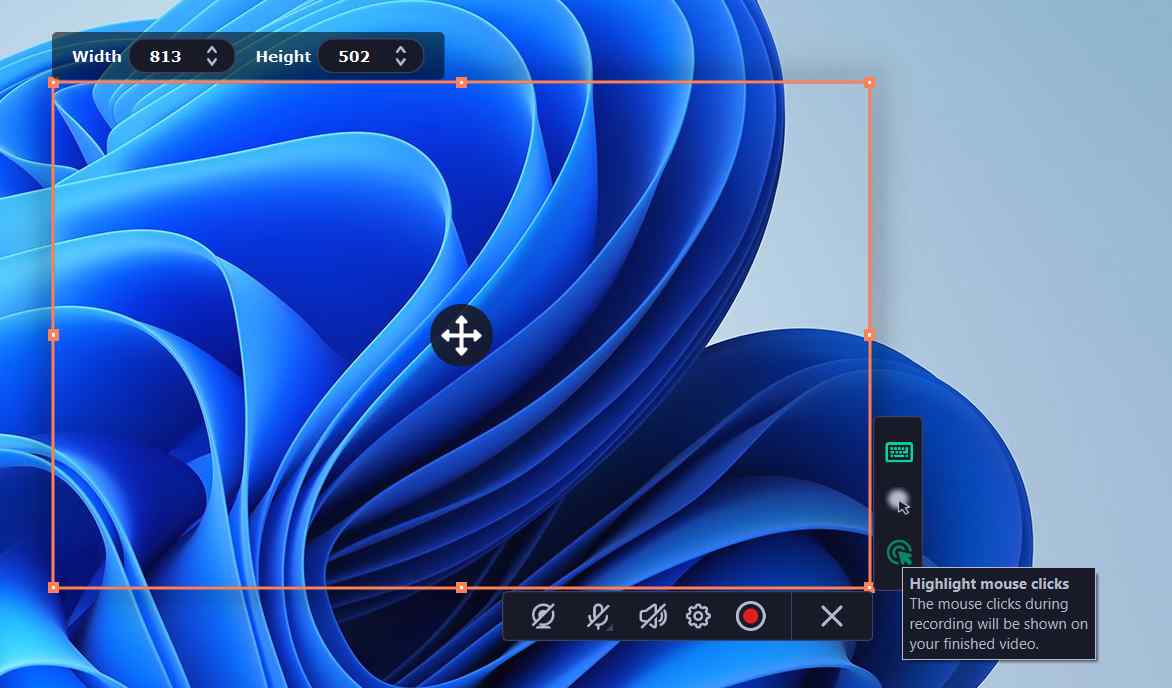Toggle highlight mouse clicks icon
The image size is (1172, 688).
tap(899, 553)
